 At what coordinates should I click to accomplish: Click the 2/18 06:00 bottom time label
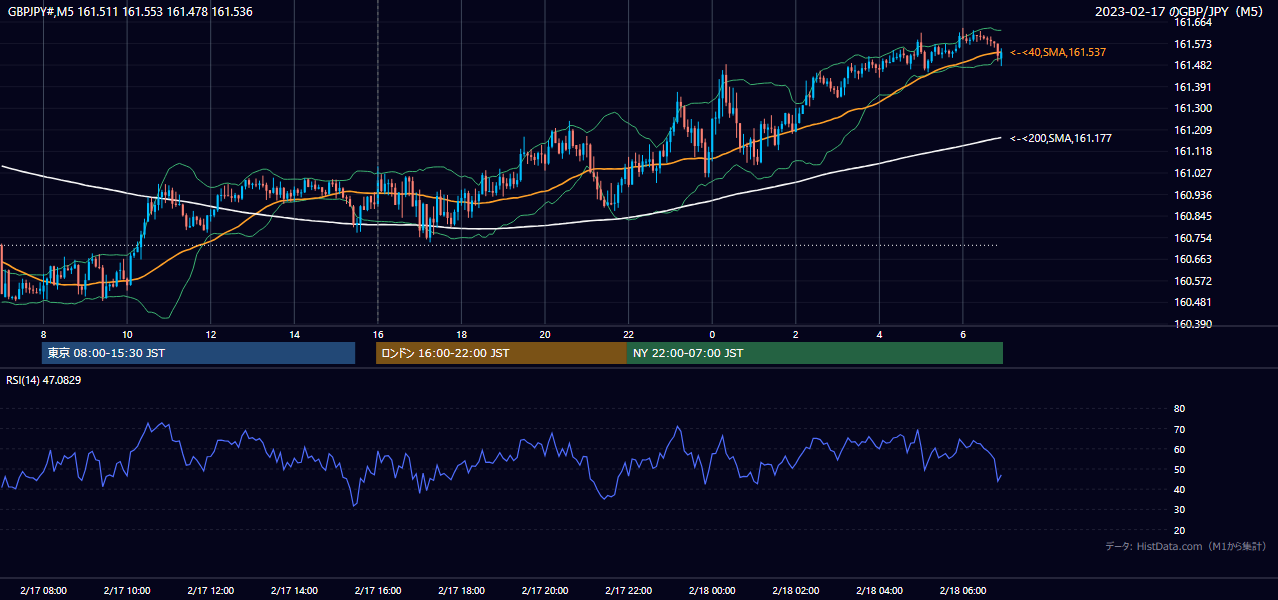(962, 591)
